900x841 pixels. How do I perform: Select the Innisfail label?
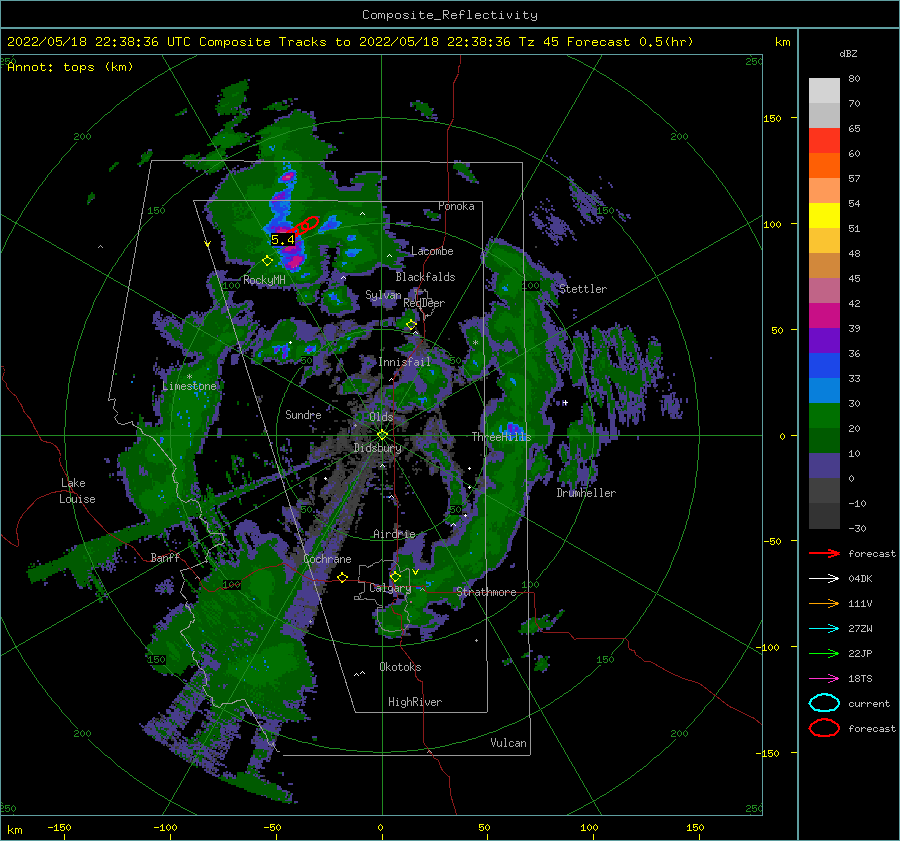404,362
